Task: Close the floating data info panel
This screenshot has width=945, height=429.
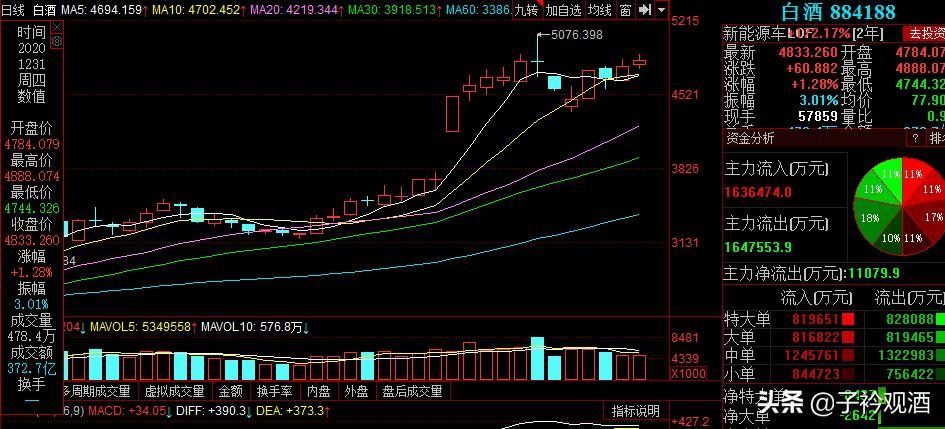Action: 57,27
